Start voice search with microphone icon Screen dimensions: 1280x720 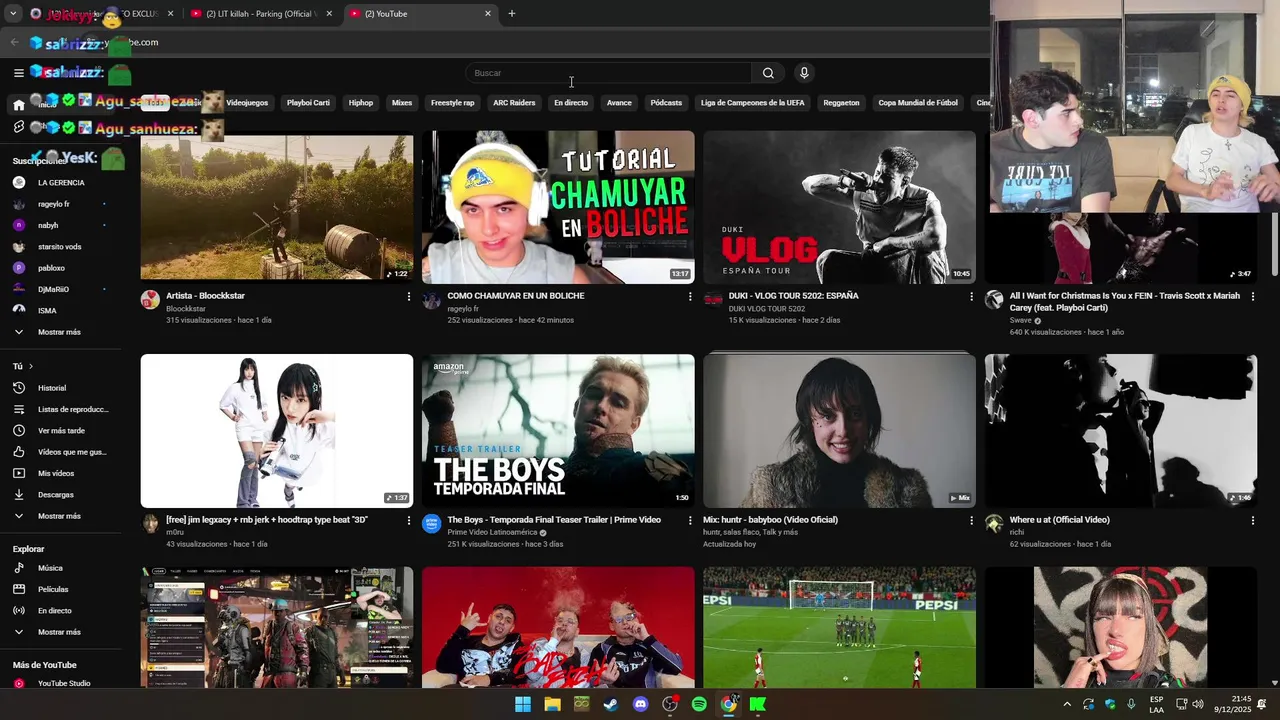coord(803,73)
